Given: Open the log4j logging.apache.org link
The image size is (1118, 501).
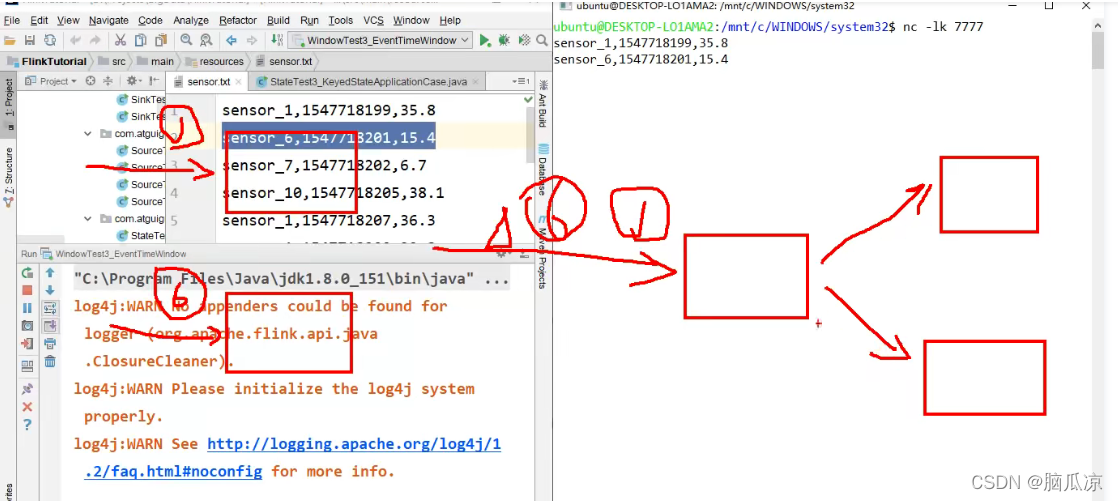Looking at the screenshot, I should (x=354, y=444).
